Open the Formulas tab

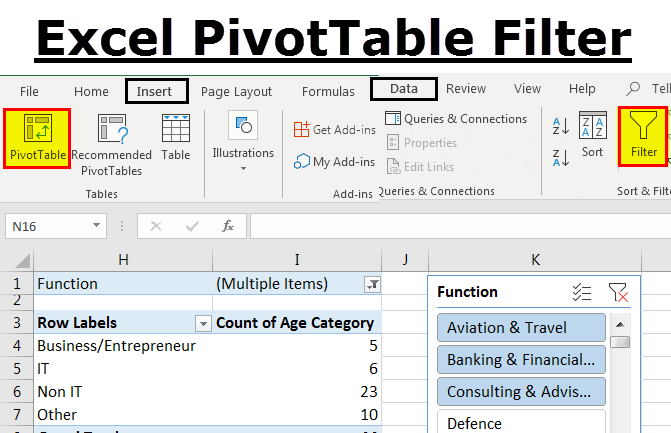point(328,91)
